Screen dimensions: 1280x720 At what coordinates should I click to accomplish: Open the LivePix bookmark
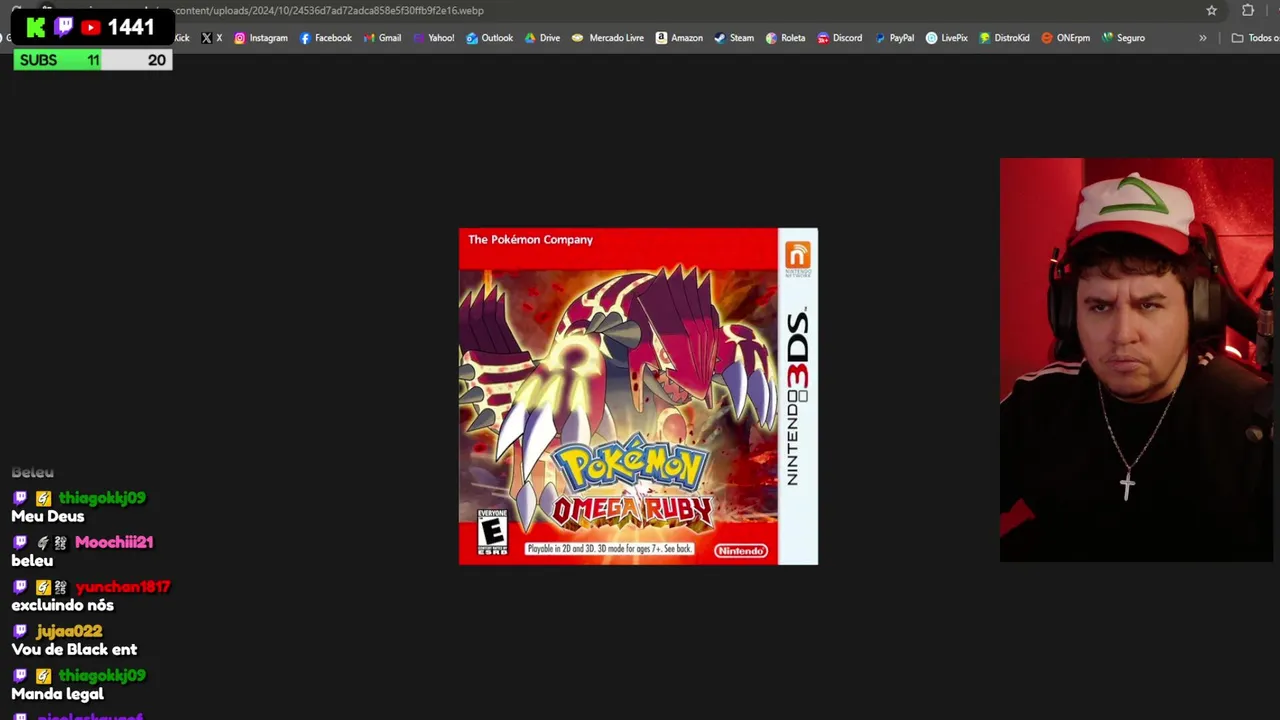947,38
